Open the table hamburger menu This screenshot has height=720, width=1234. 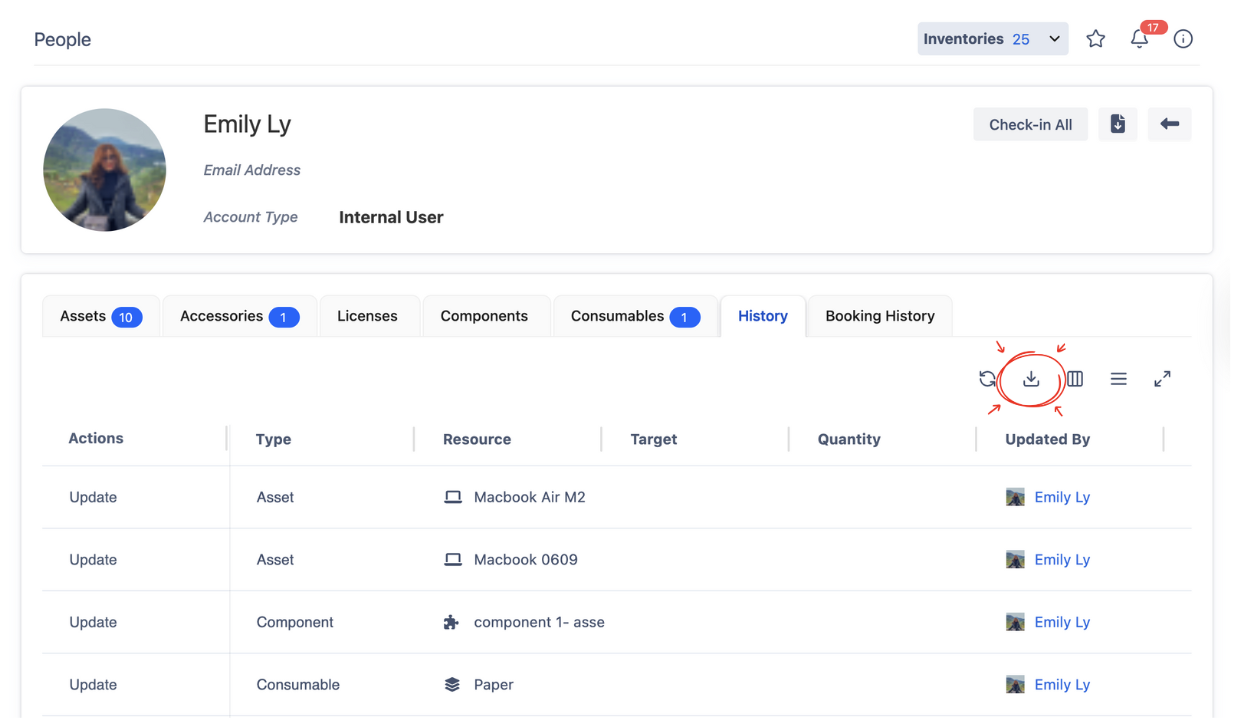click(x=1118, y=379)
